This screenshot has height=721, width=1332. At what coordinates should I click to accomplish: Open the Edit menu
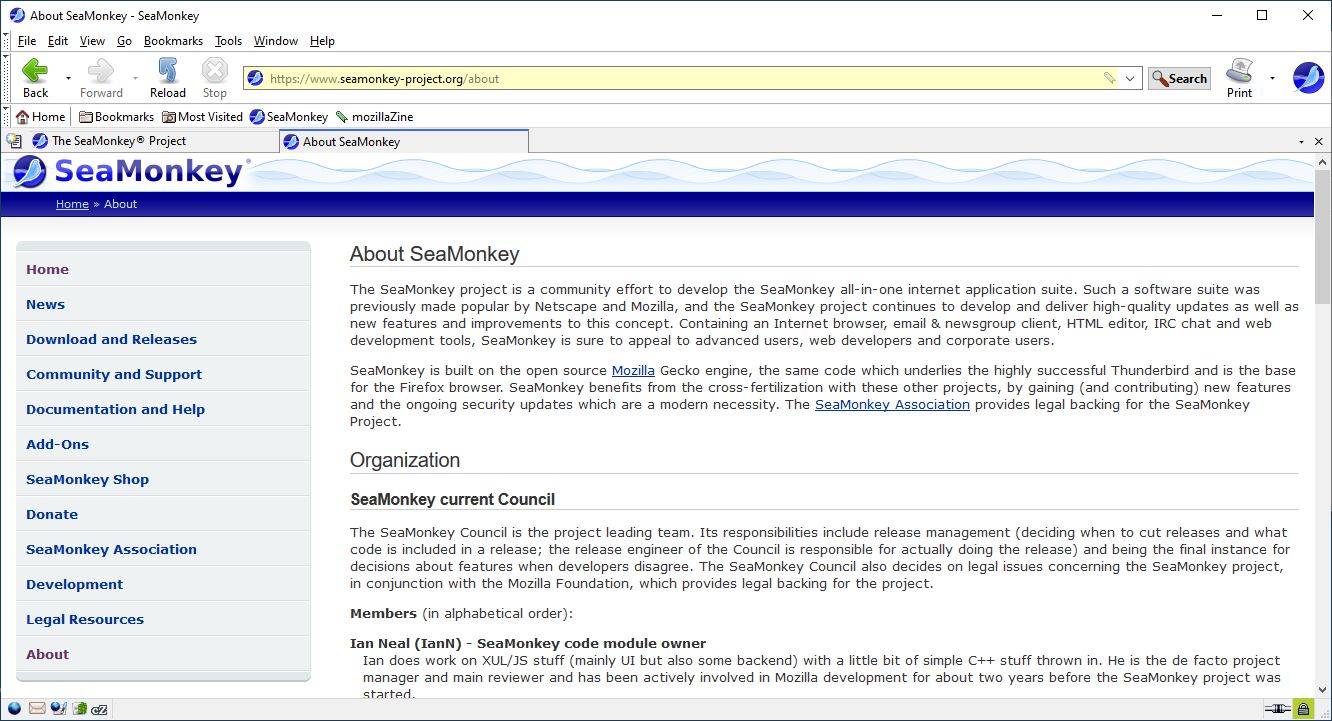pos(58,41)
